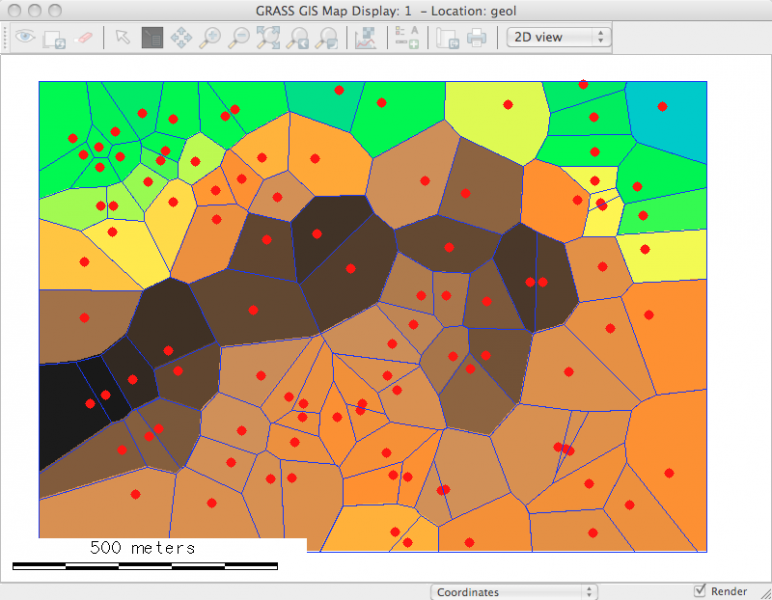The image size is (772, 600).
Task: Activate the Query raster/vector map tool
Action: click(x=152, y=37)
